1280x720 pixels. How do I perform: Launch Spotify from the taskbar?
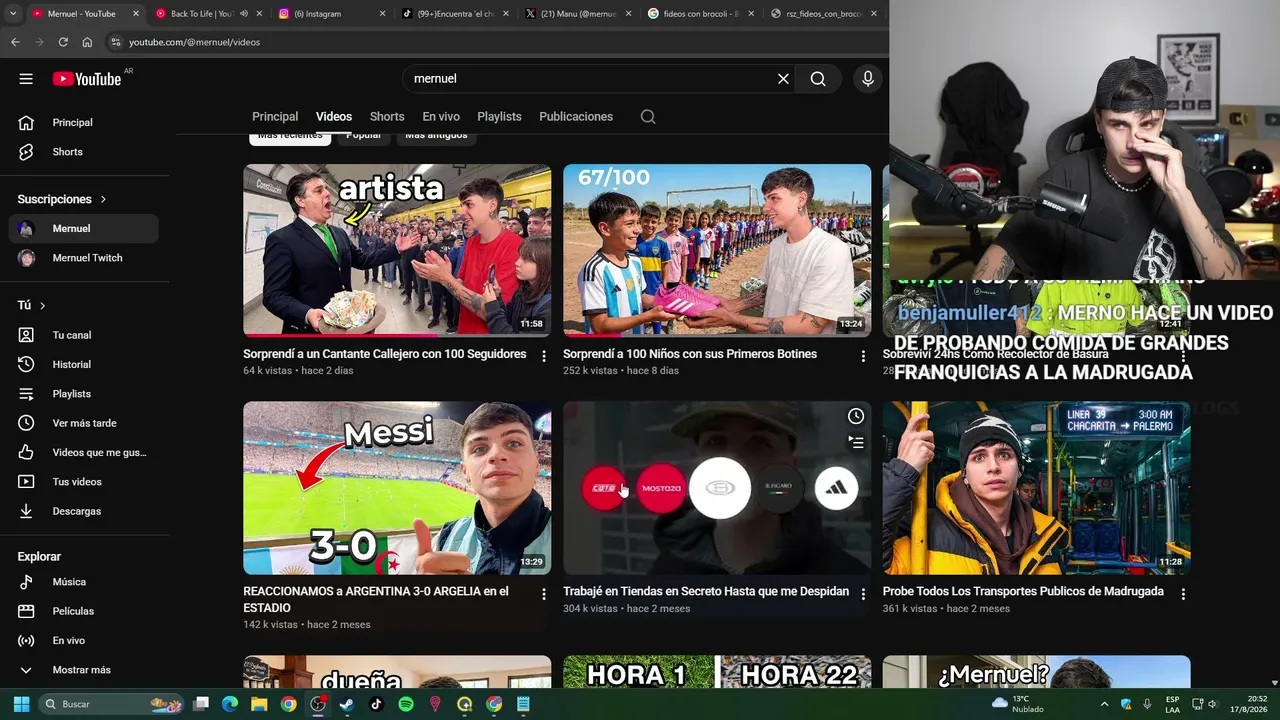pos(405,704)
